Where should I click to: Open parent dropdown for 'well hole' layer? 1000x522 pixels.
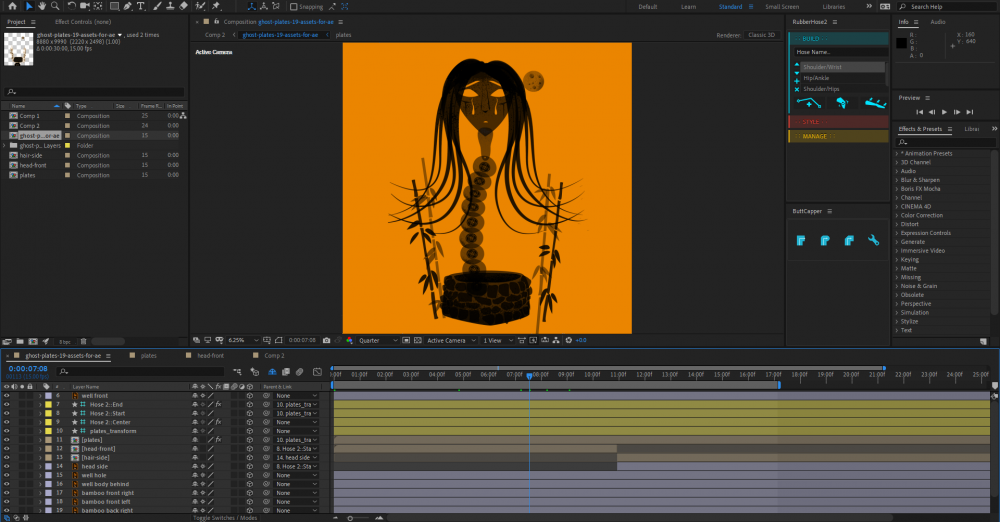[297, 475]
